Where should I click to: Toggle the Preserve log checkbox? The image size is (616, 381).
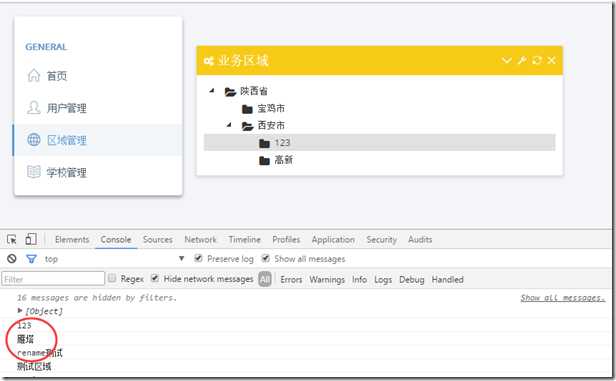(x=198, y=258)
